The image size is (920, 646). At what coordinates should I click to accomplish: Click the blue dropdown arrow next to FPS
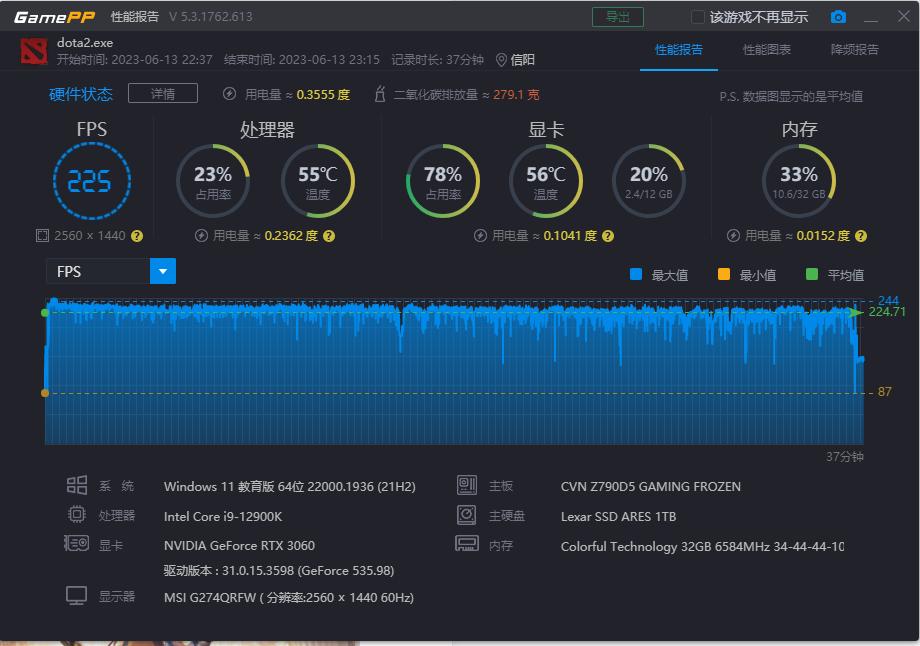[162, 271]
